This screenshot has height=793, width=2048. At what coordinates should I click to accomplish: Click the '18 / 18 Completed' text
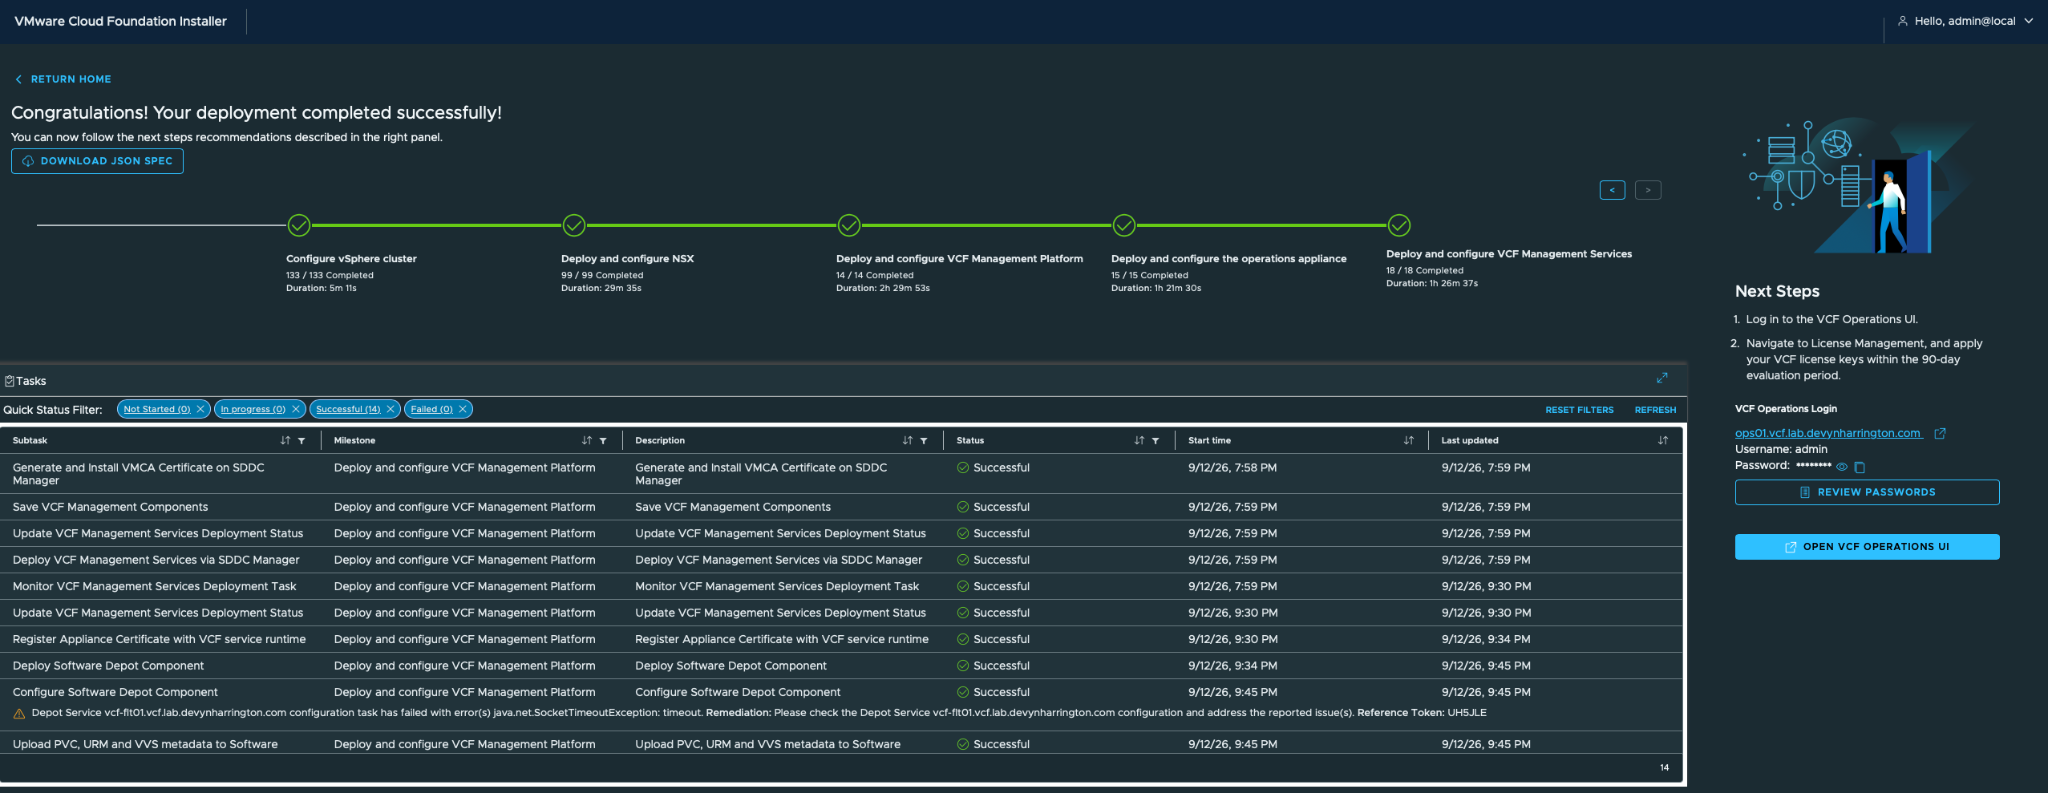1424,271
